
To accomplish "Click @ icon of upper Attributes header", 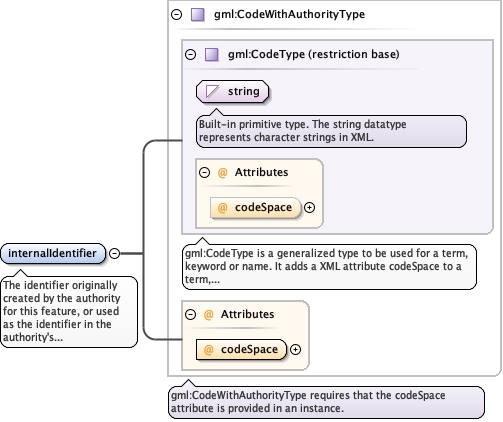I will coord(222,172).
